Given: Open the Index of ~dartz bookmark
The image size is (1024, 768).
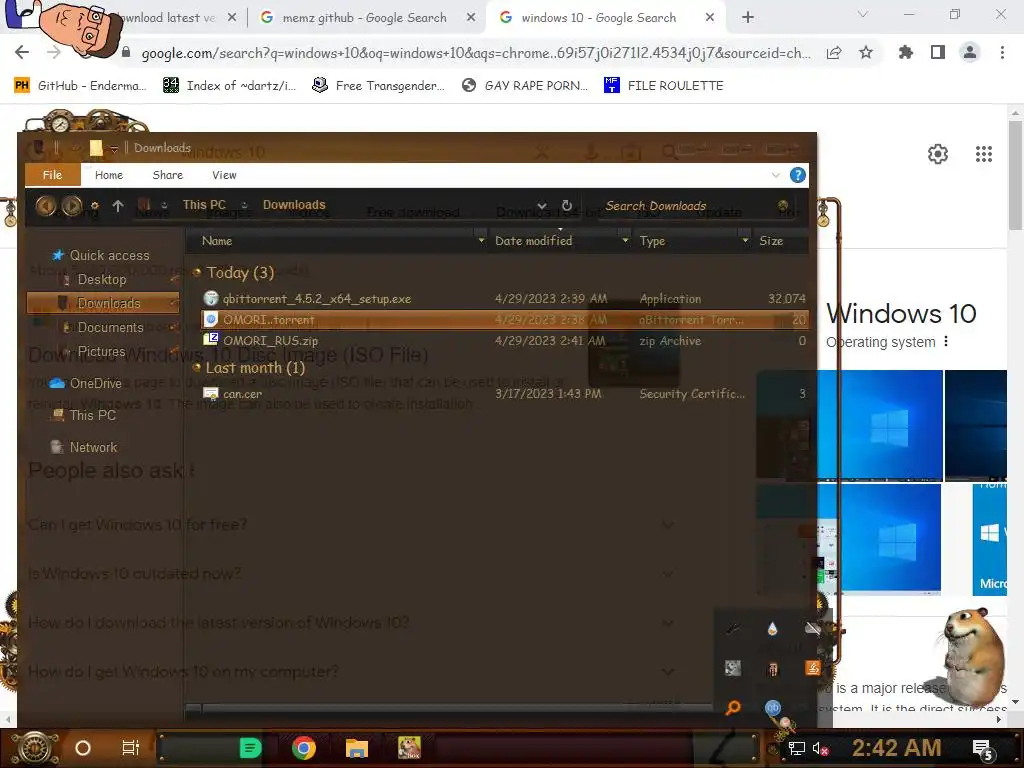Looking at the screenshot, I should 229,86.
